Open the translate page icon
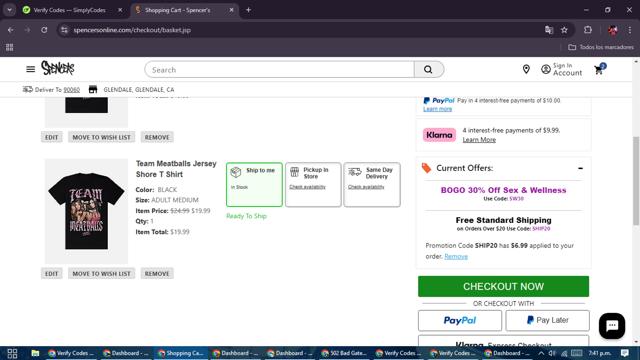Image resolution: width=640 pixels, height=360 pixels. [549, 30]
